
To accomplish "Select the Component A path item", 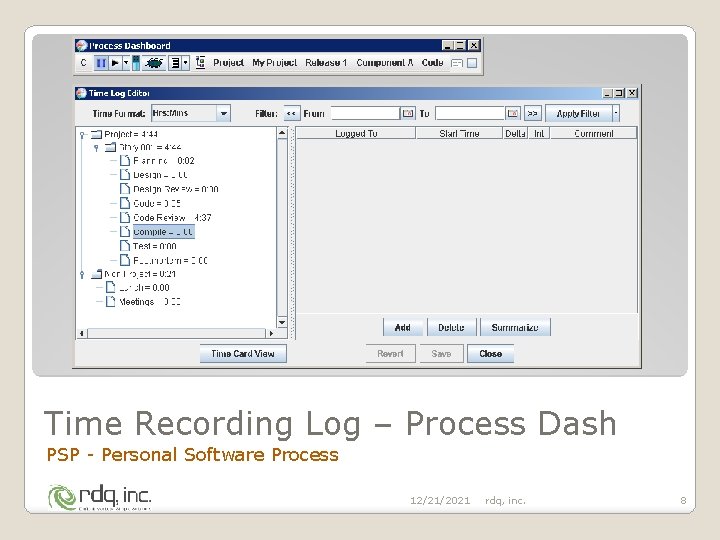I will pyautogui.click(x=385, y=63).
